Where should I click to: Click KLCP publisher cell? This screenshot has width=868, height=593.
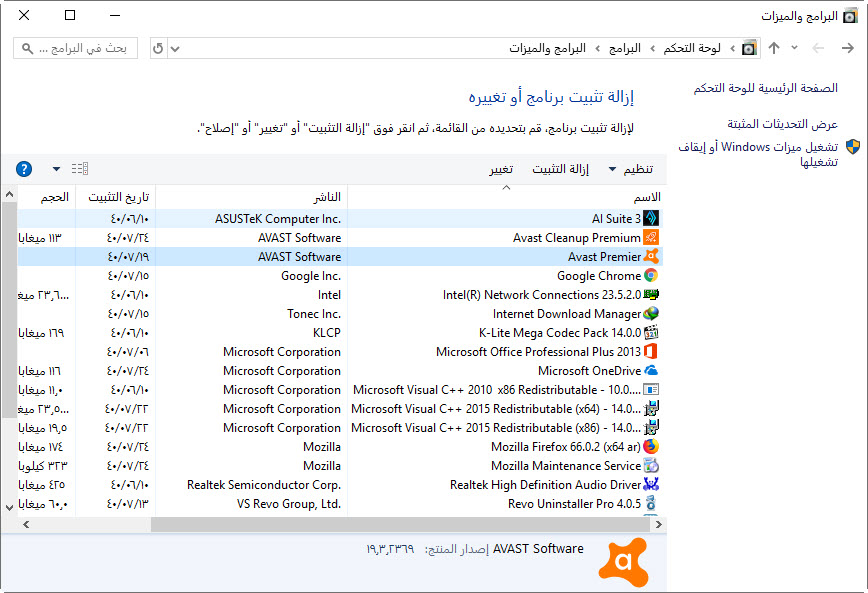click(x=326, y=333)
